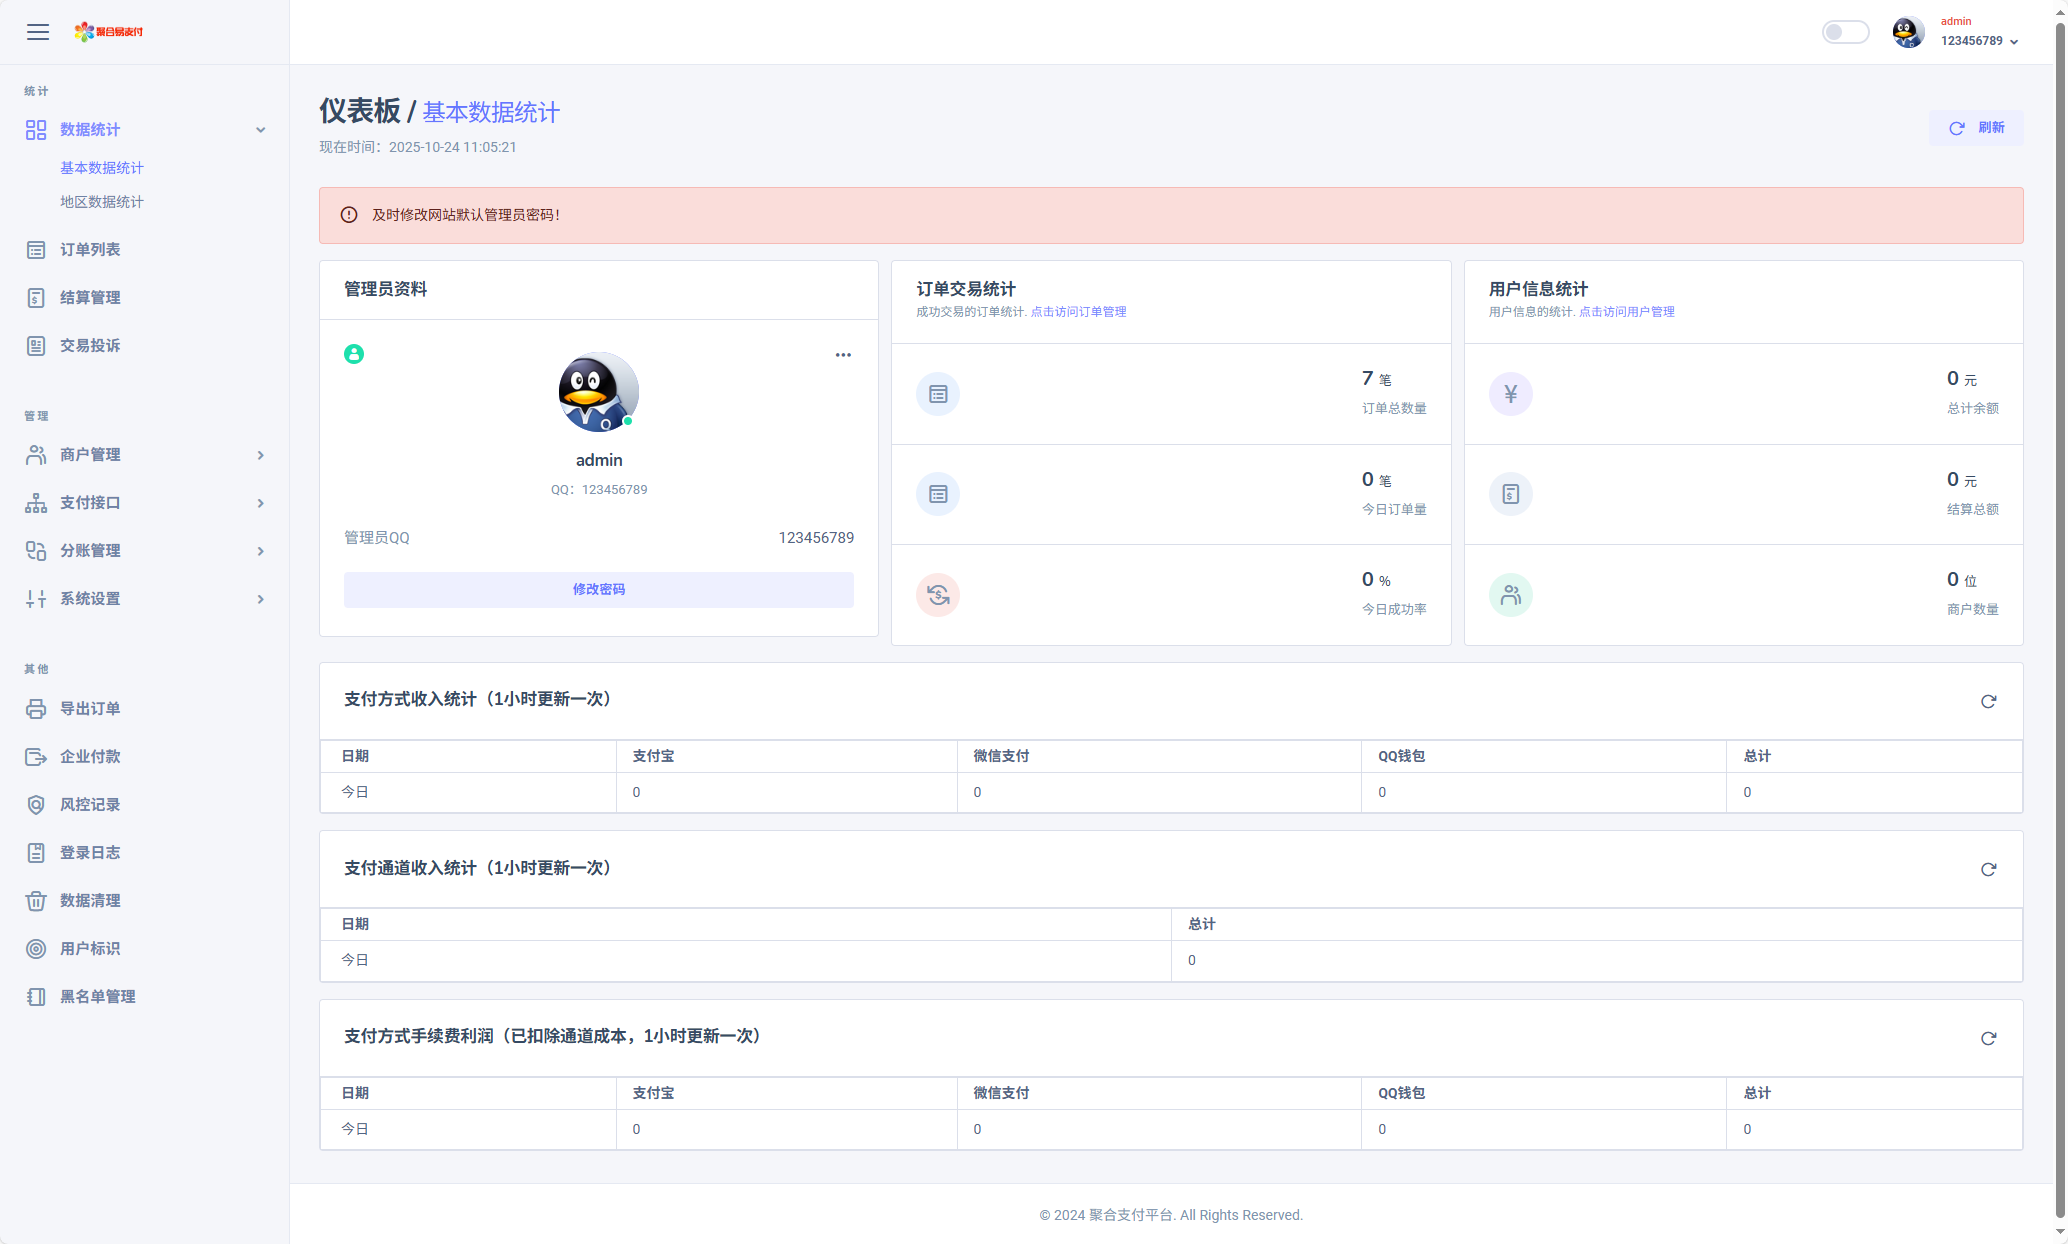The image size is (2068, 1244).
Task: Click the 订单列表 sidebar icon
Action: pos(36,250)
